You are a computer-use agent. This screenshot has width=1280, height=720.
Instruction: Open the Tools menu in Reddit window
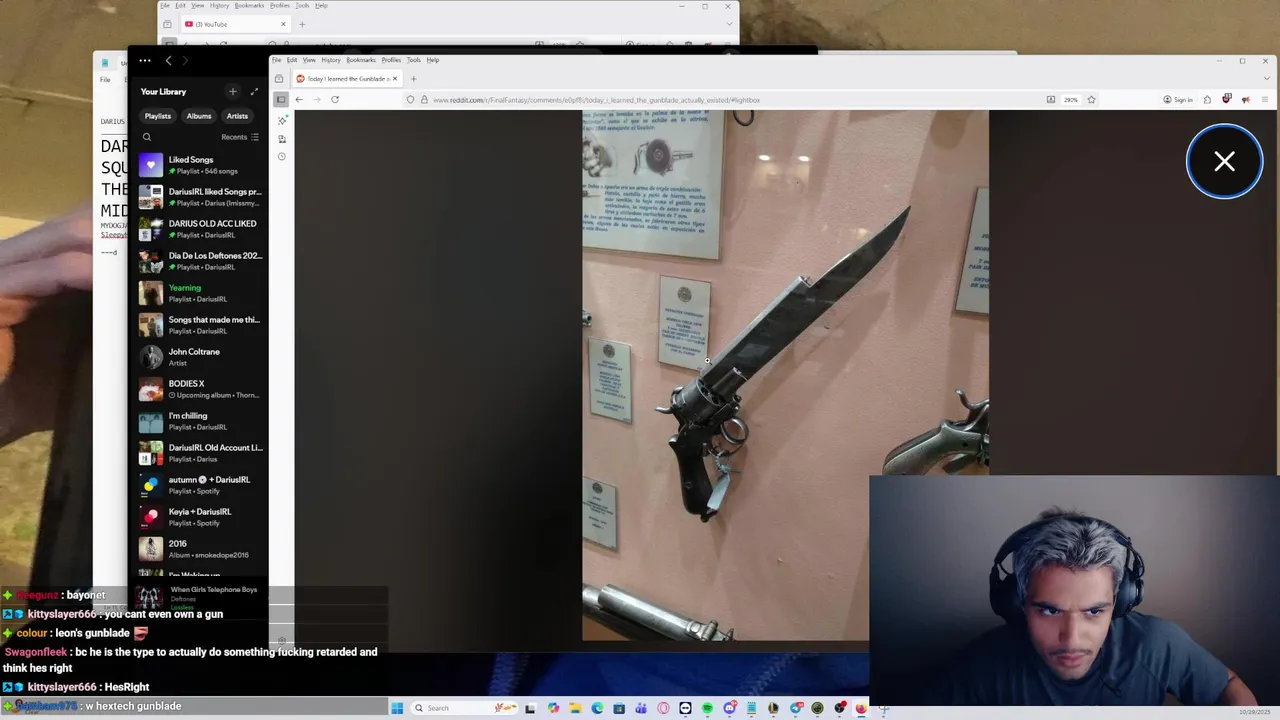point(414,60)
